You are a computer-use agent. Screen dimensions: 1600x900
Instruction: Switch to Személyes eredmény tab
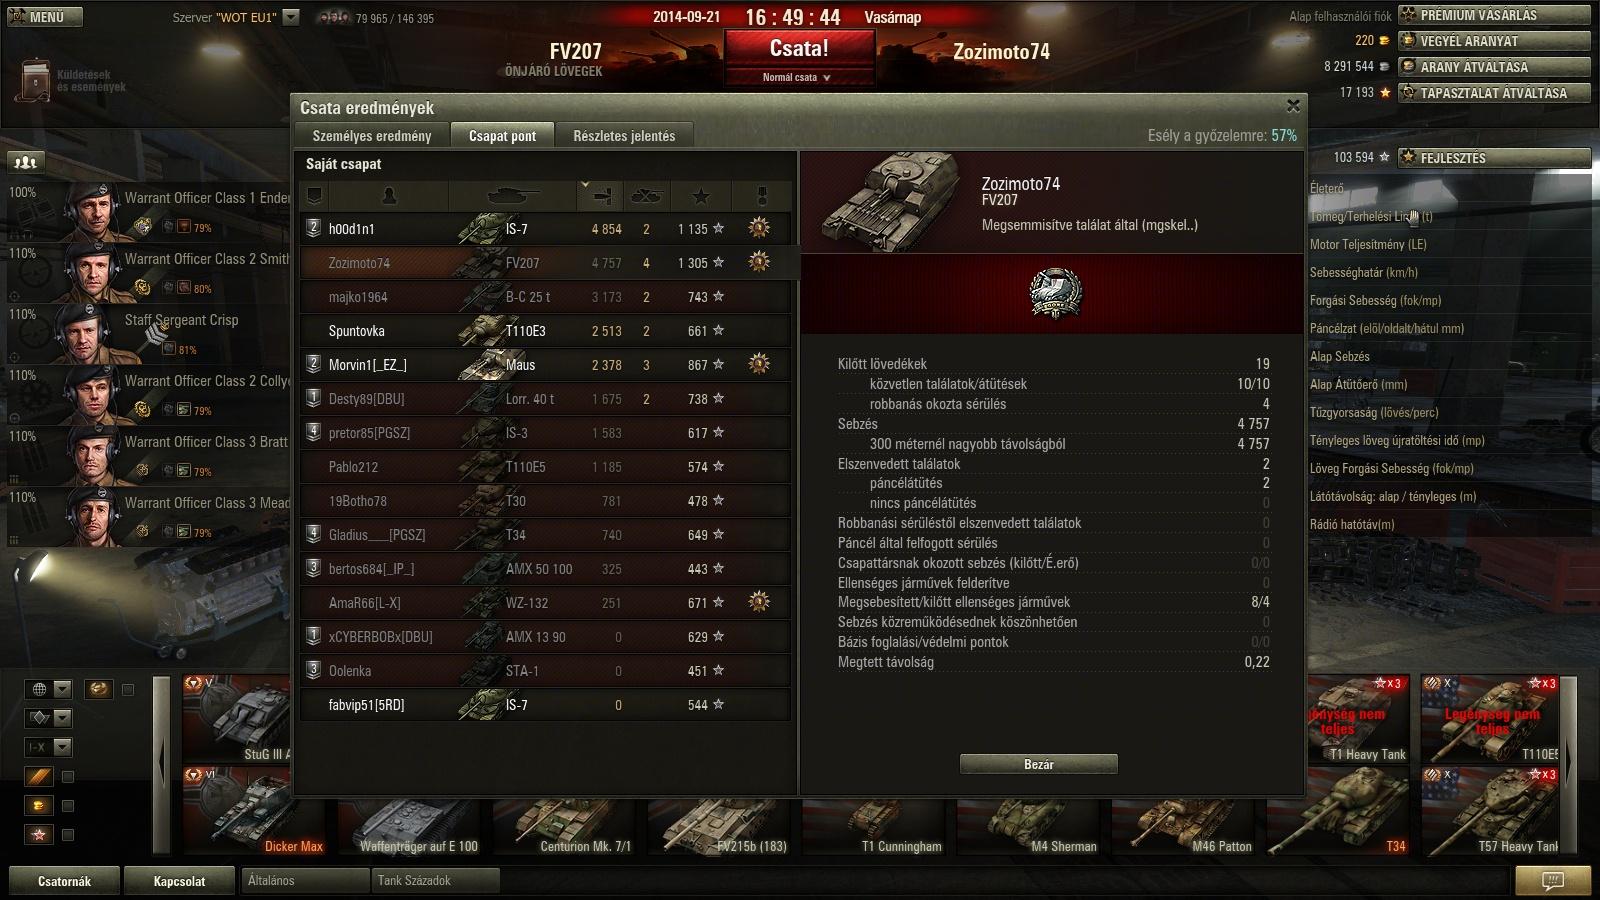pyautogui.click(x=372, y=136)
